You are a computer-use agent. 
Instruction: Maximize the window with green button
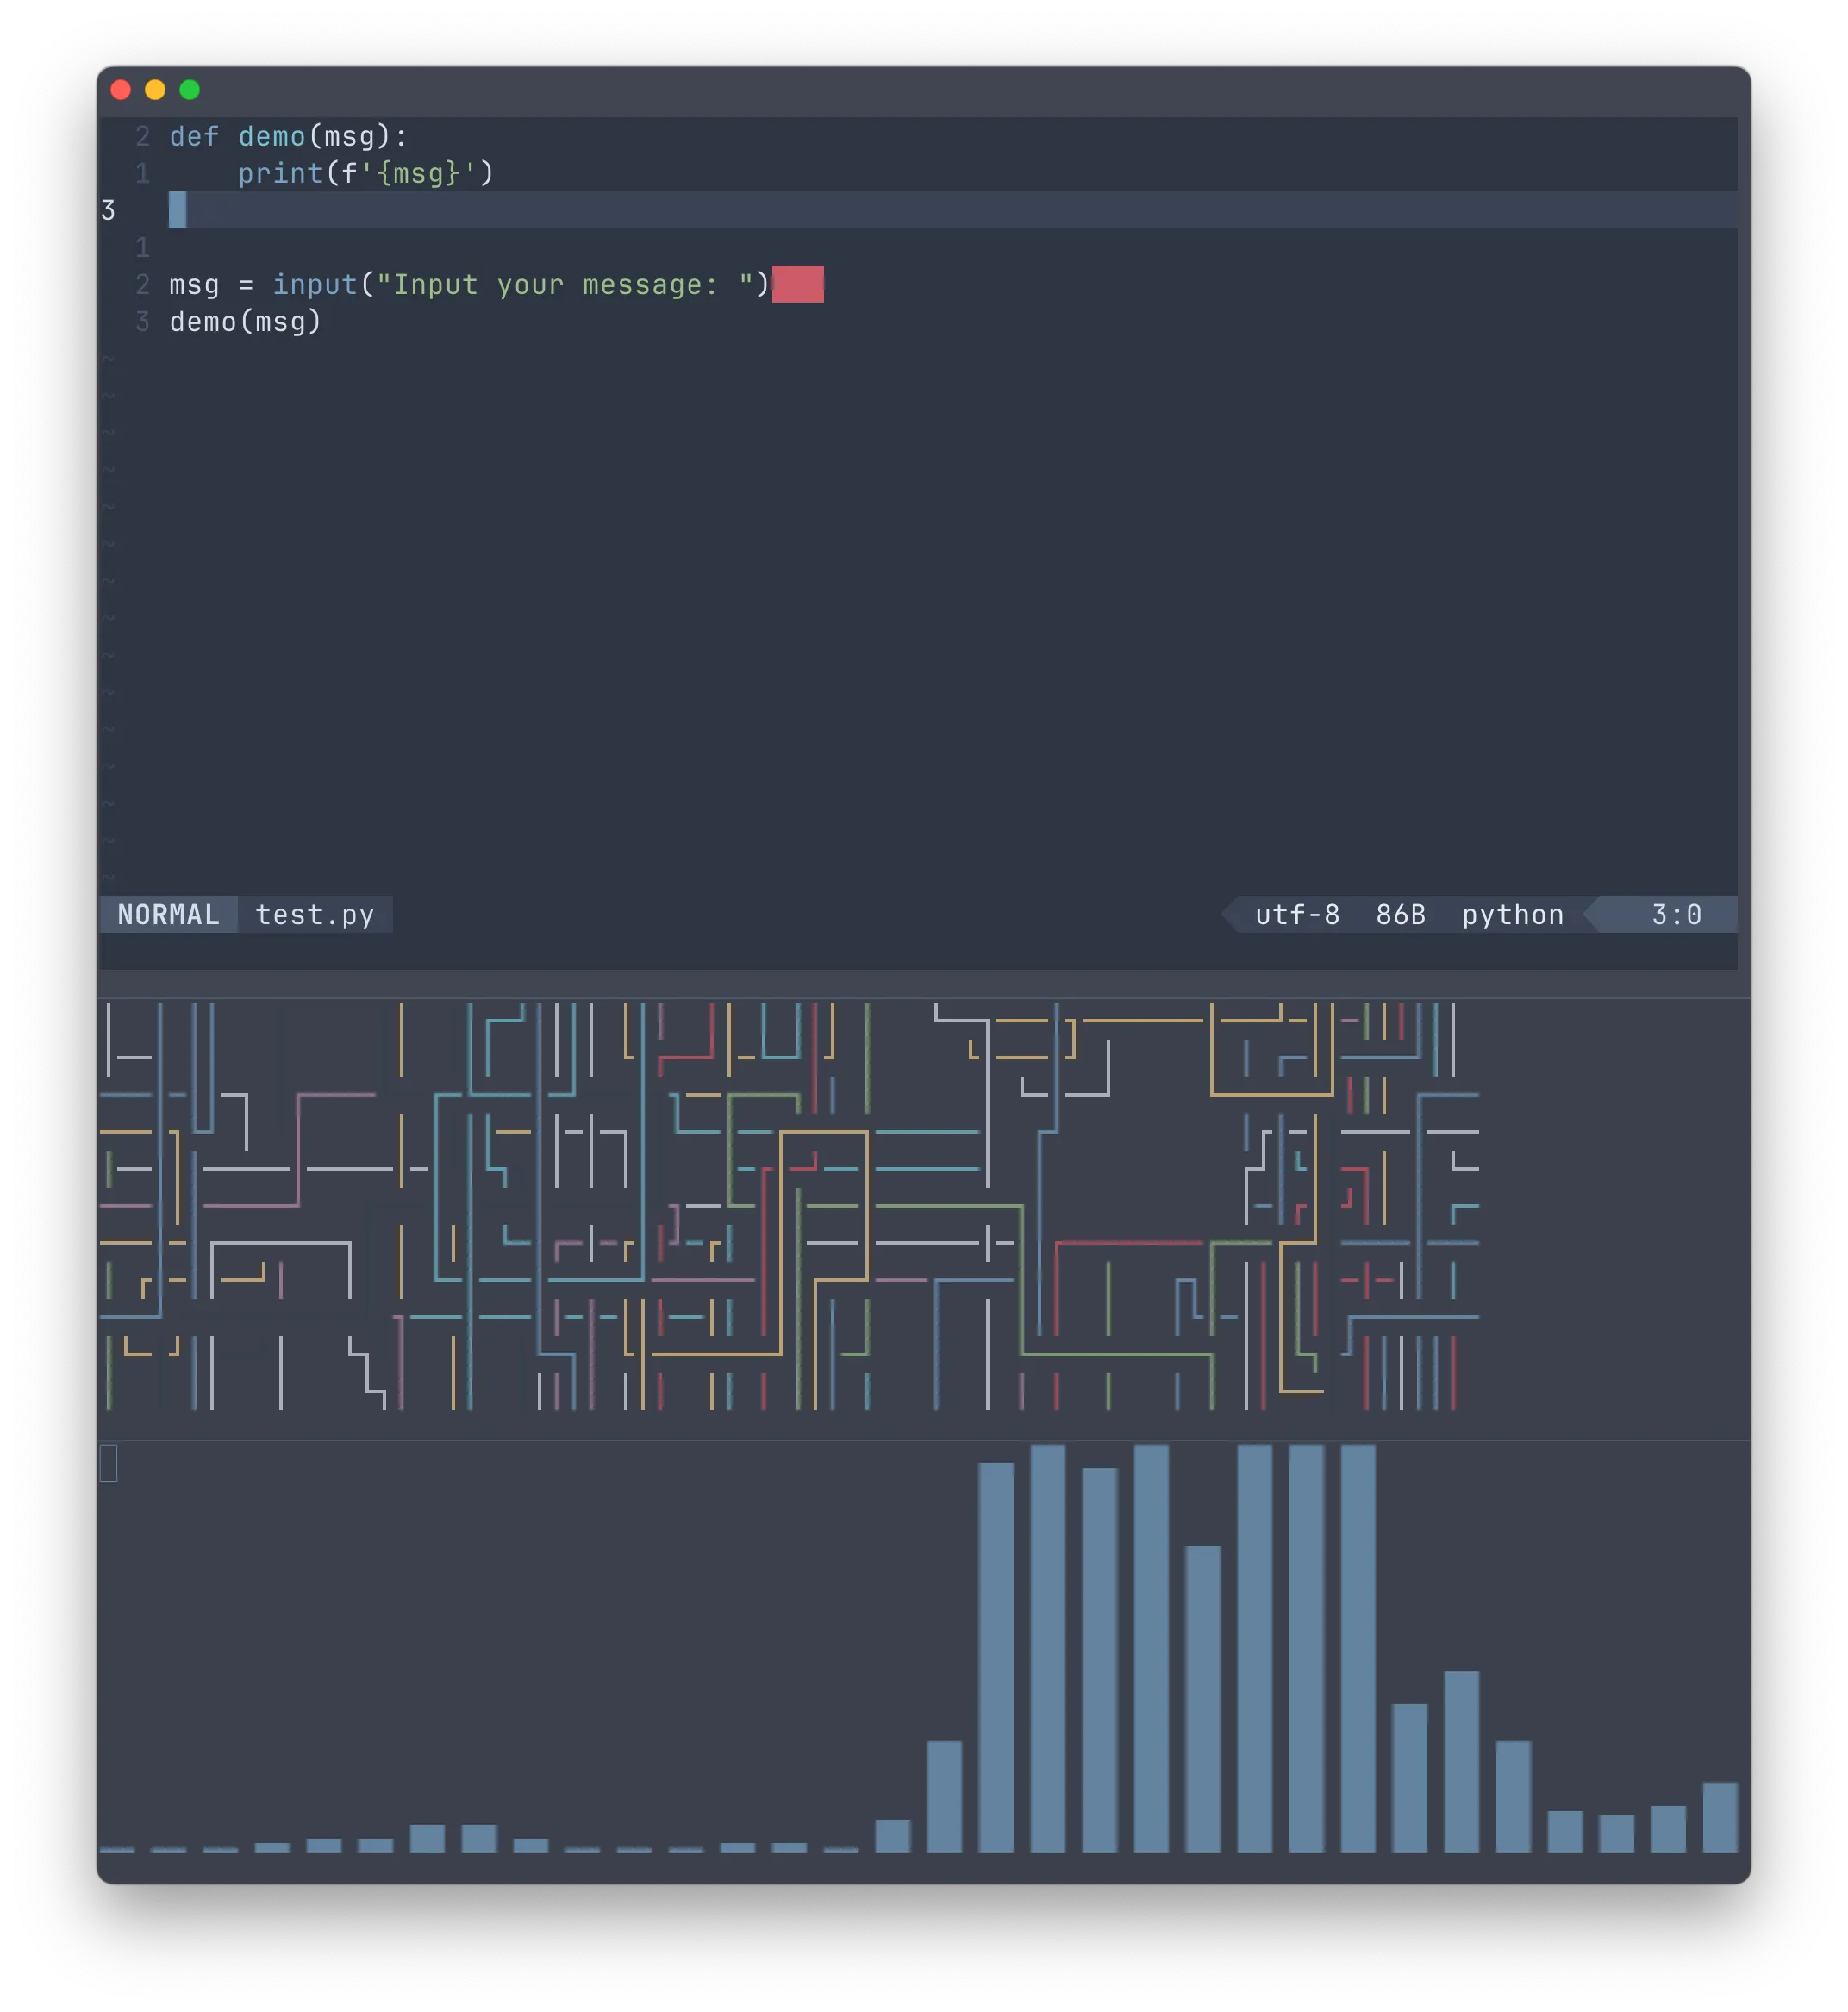point(189,90)
